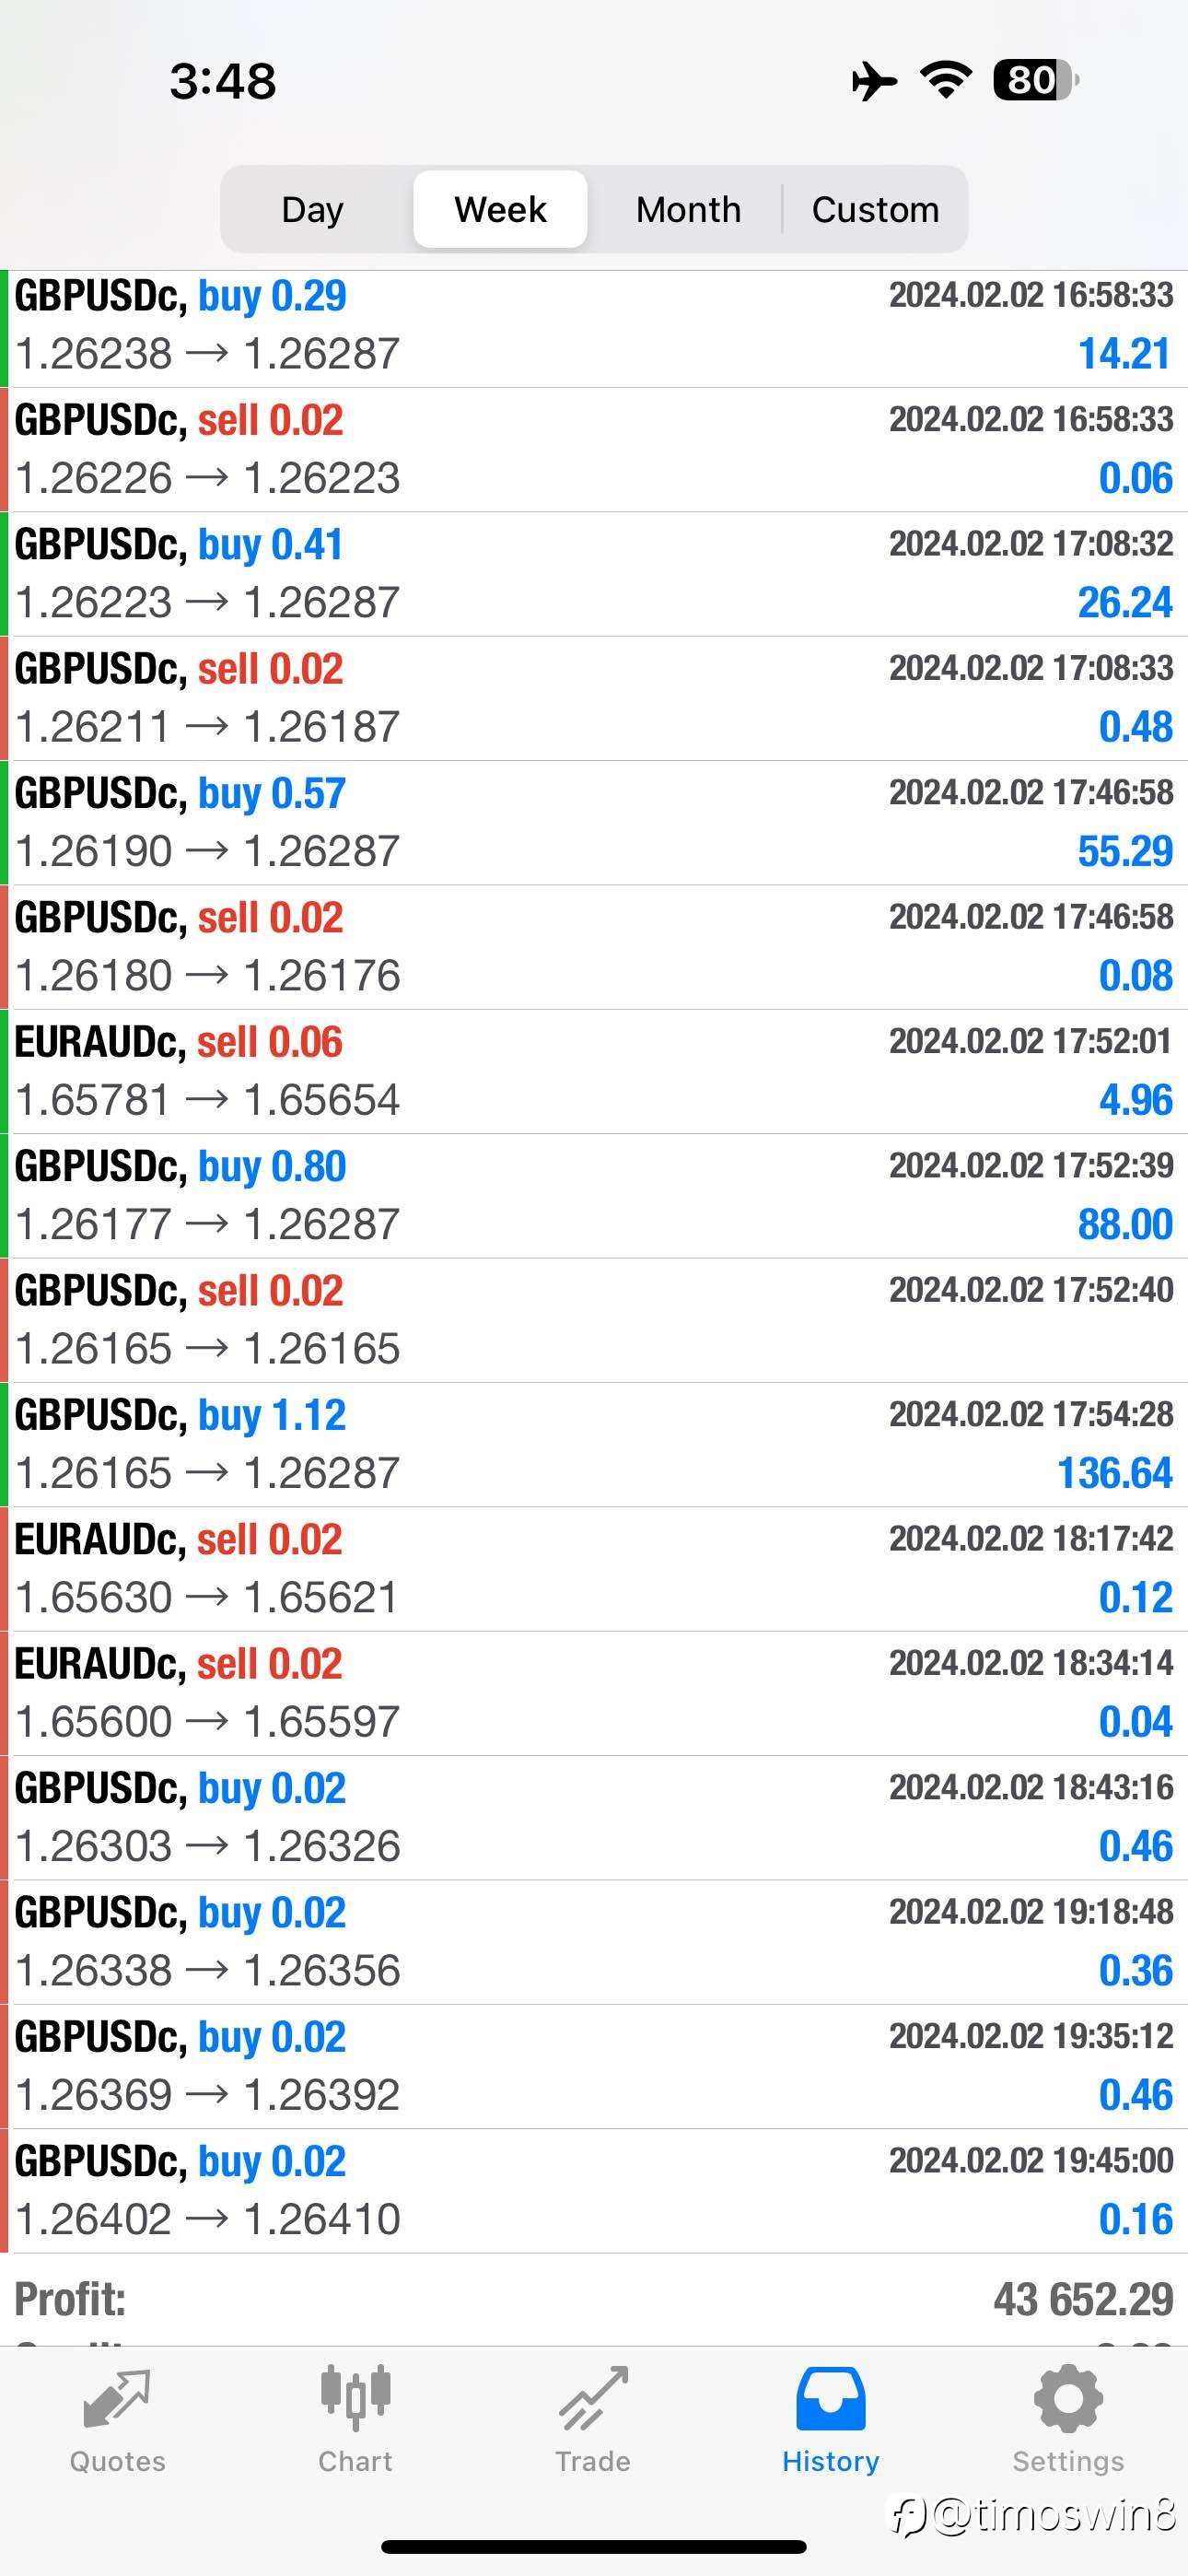The height and width of the screenshot is (2576, 1188).
Task: Open GBPUSDc buy 0.57 deal details
Action: point(594,823)
